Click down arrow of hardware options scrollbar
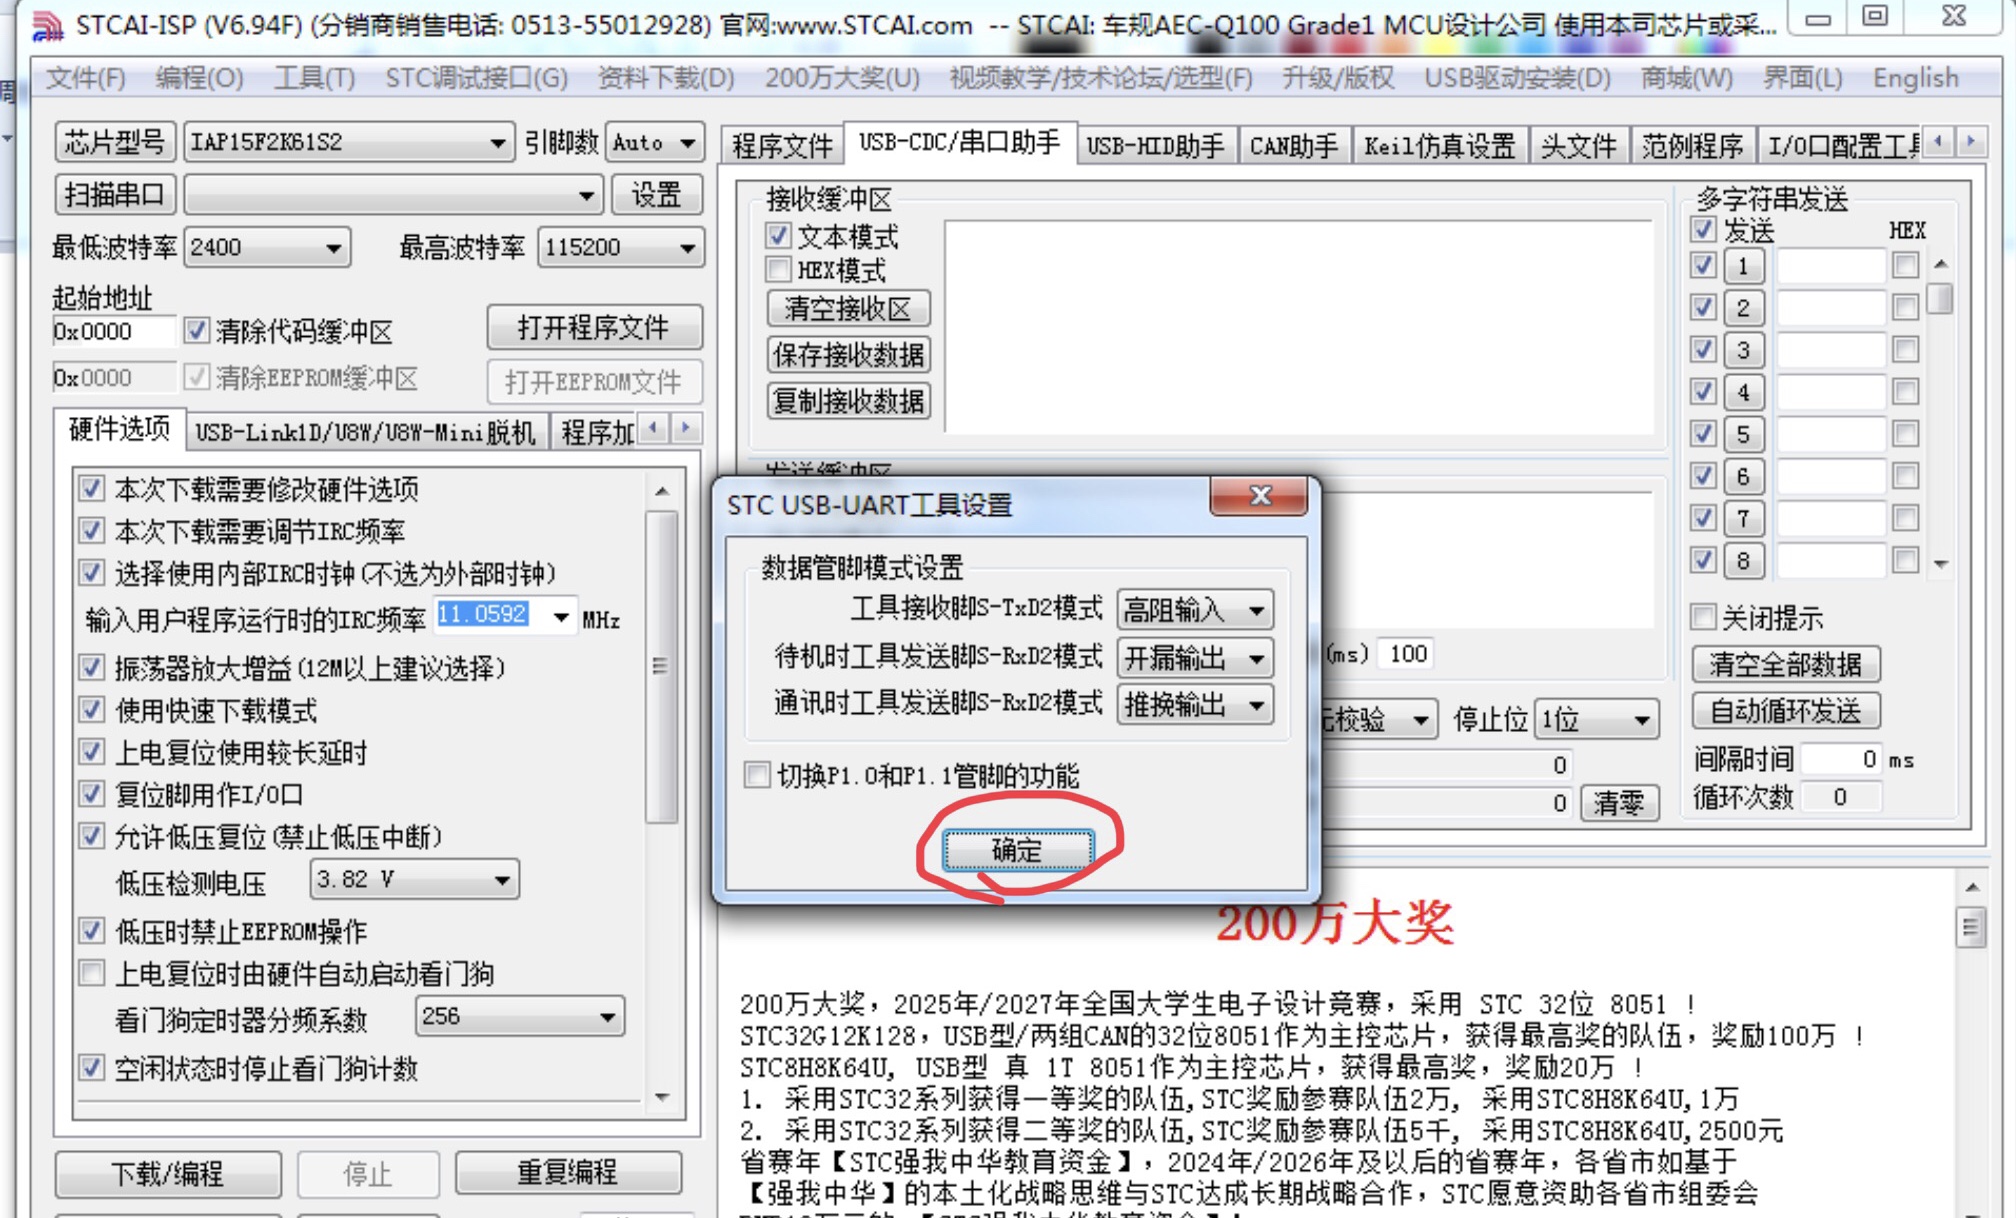The width and height of the screenshot is (2016, 1218). (662, 1098)
